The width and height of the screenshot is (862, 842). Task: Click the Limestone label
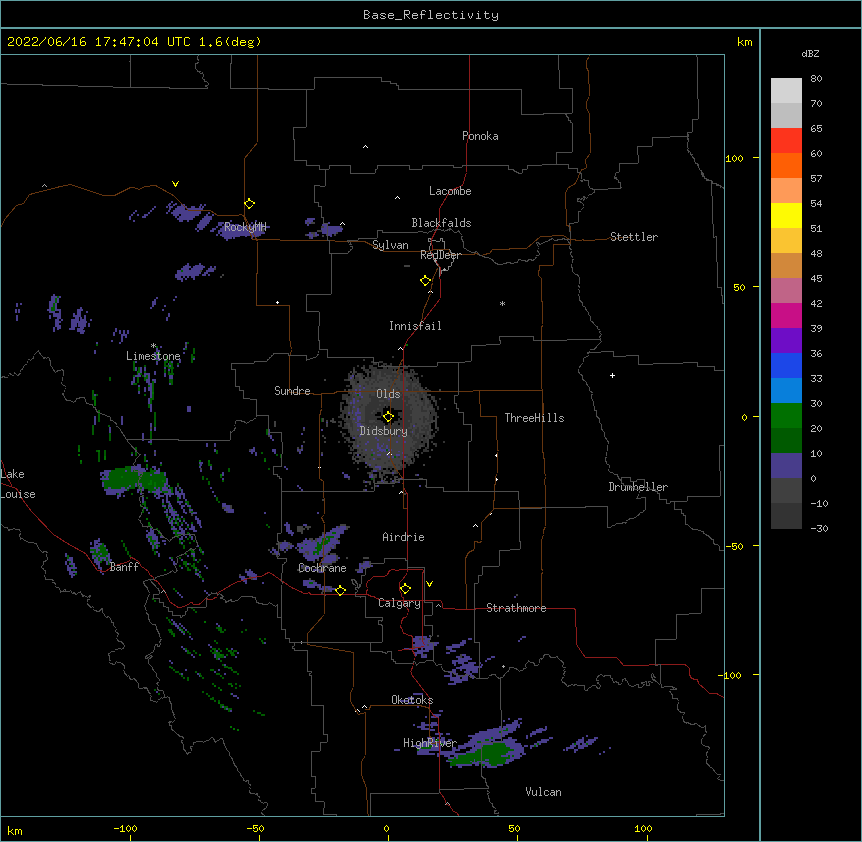(153, 356)
